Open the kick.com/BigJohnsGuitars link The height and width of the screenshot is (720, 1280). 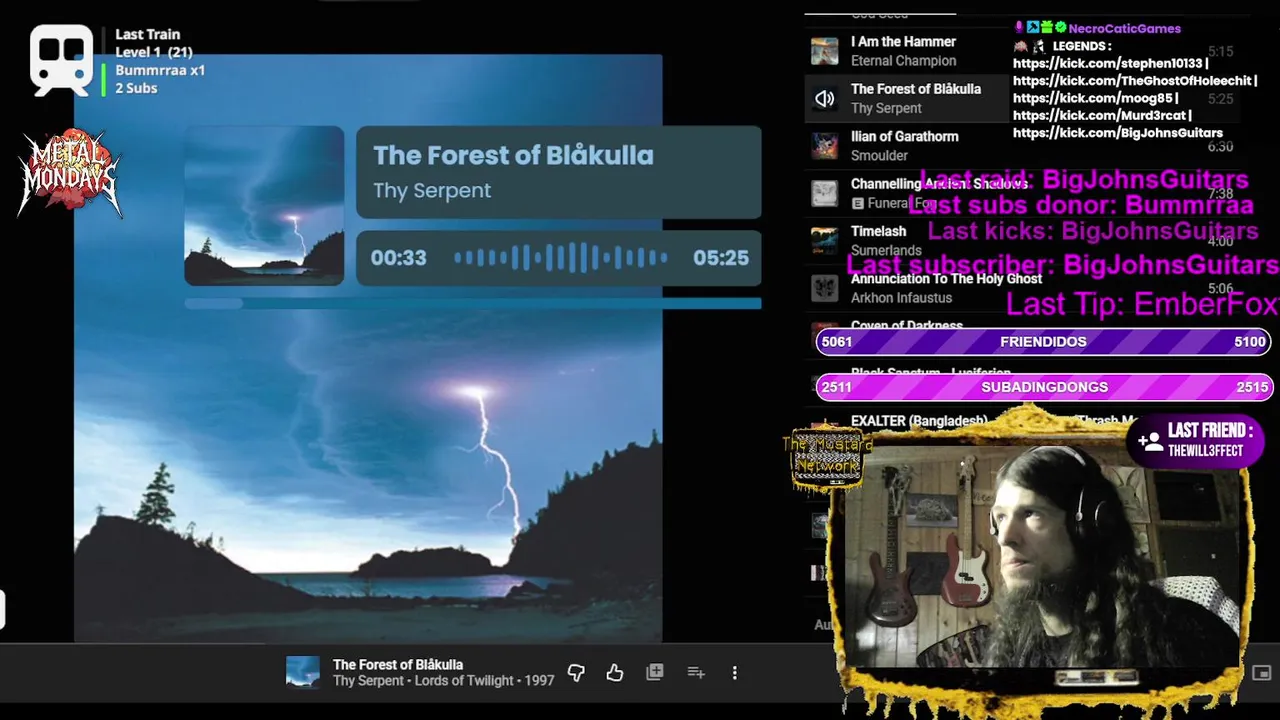coord(1118,132)
